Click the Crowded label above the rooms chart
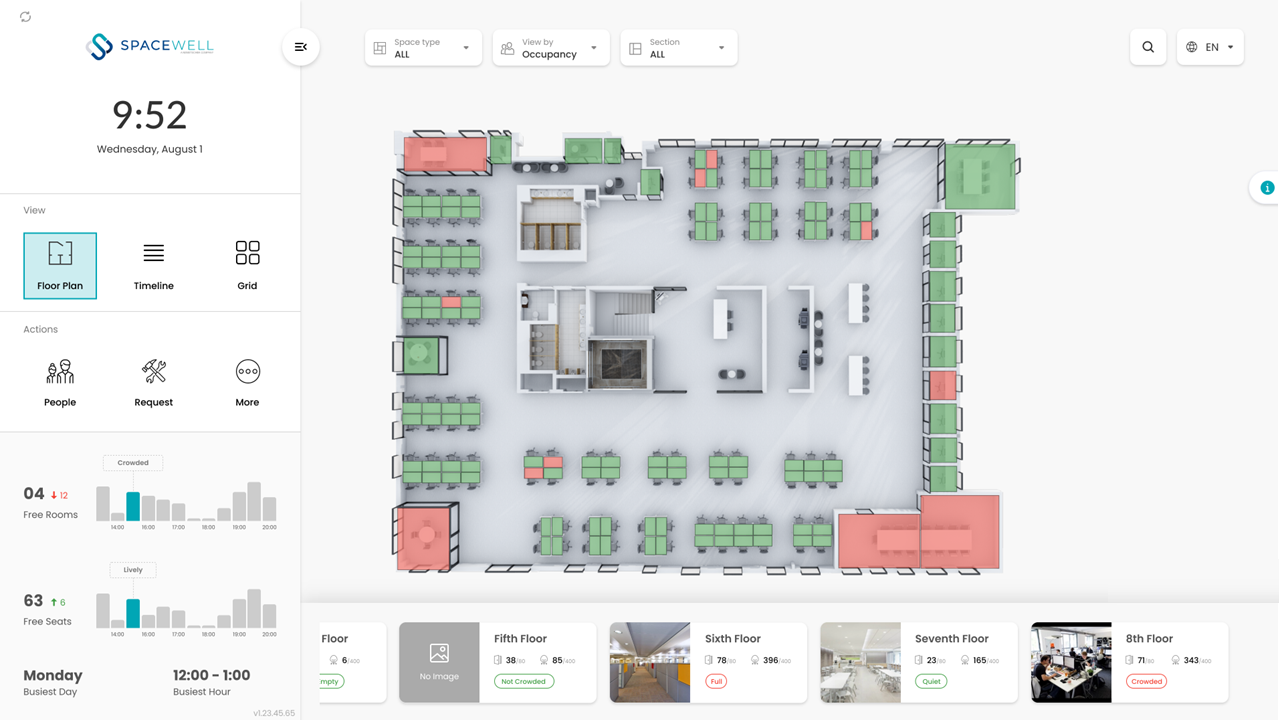Image resolution: width=1279 pixels, height=720 pixels. [x=133, y=463]
